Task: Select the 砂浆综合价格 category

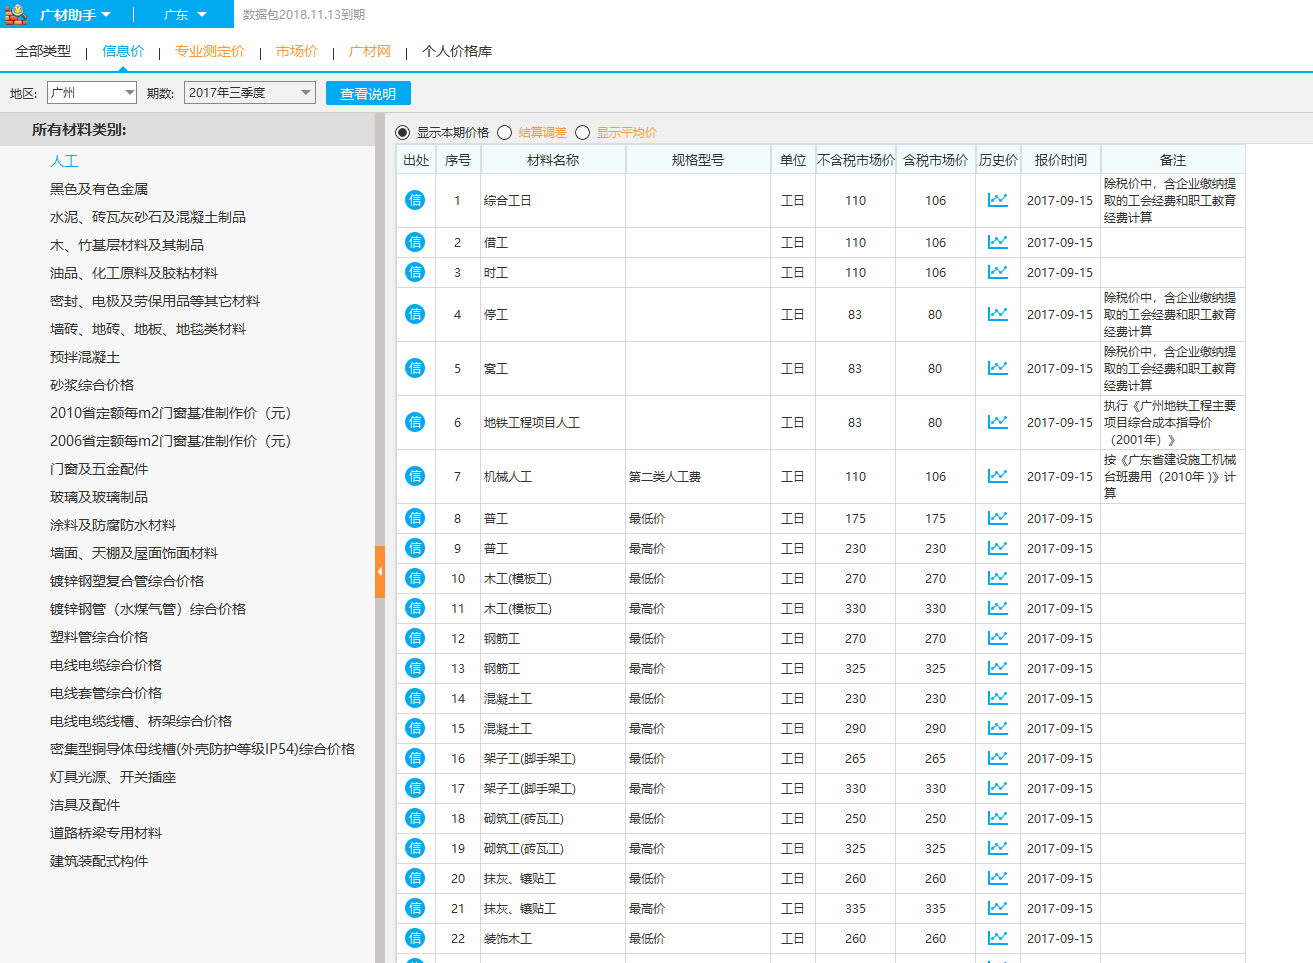Action: click(92, 385)
